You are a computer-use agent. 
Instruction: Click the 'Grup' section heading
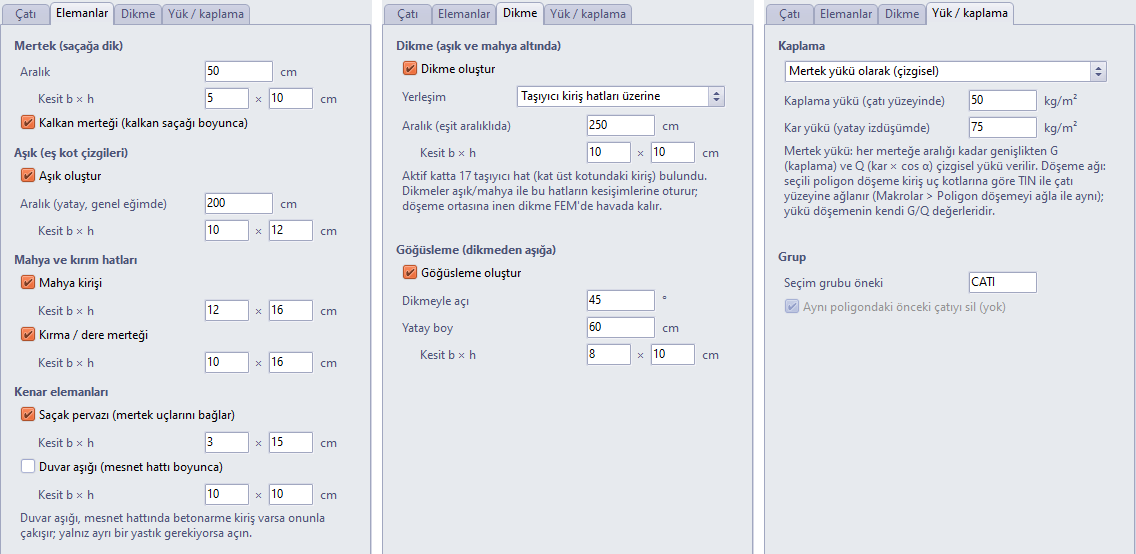(792, 256)
